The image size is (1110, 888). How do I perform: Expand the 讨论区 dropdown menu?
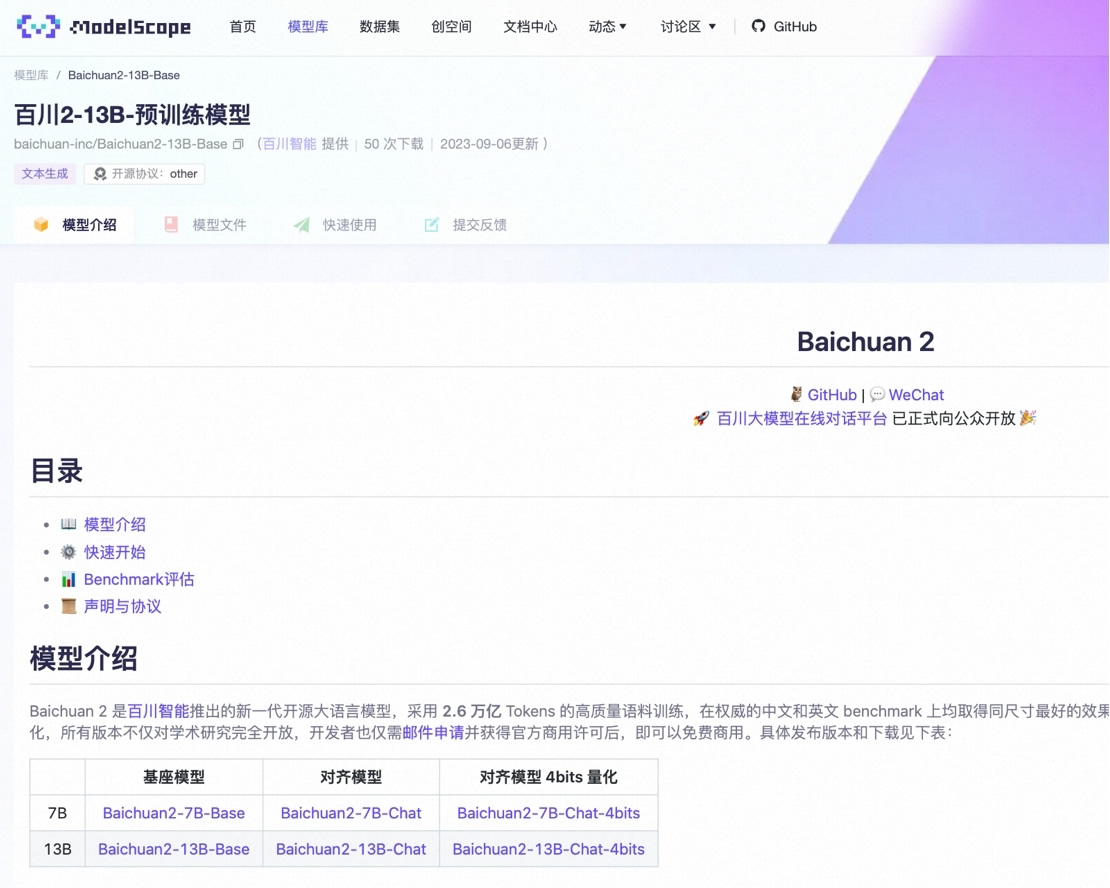tap(688, 26)
